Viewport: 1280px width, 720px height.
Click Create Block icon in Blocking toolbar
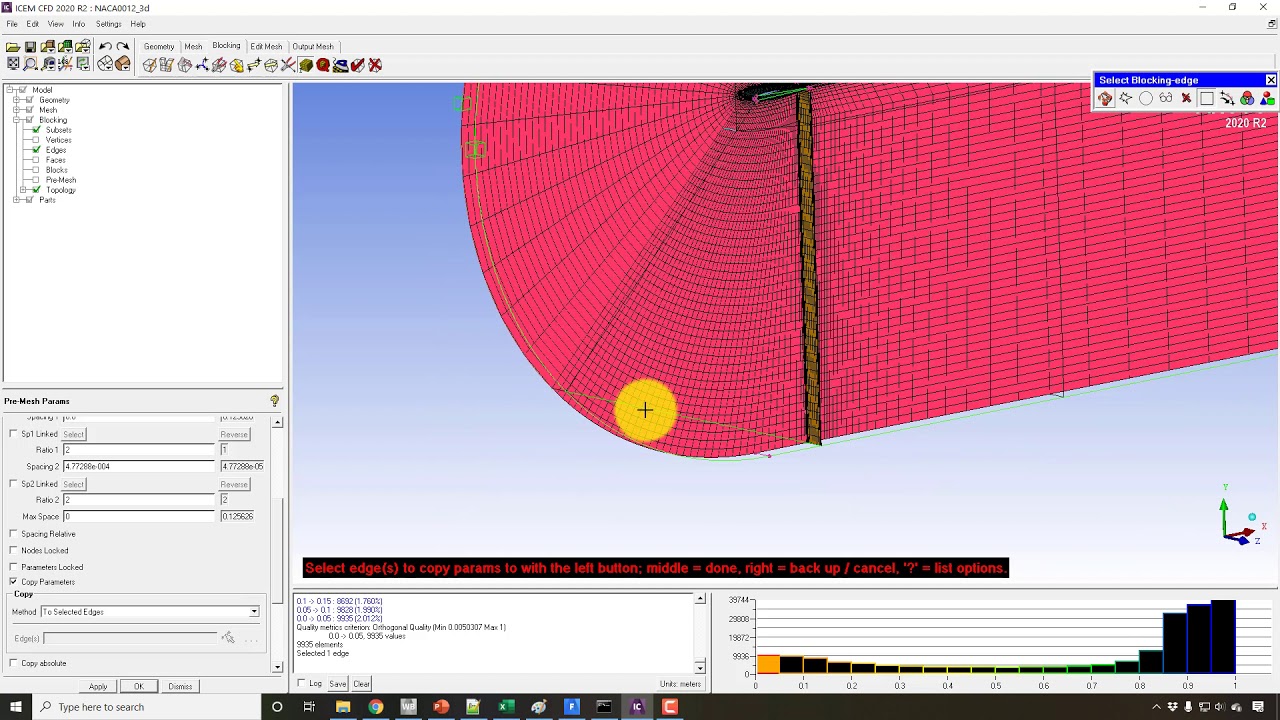pyautogui.click(x=149, y=65)
